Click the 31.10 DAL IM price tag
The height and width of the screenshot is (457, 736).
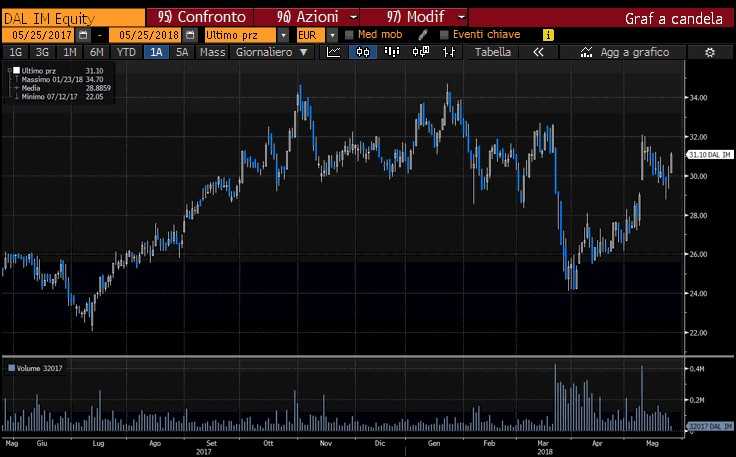[710, 155]
